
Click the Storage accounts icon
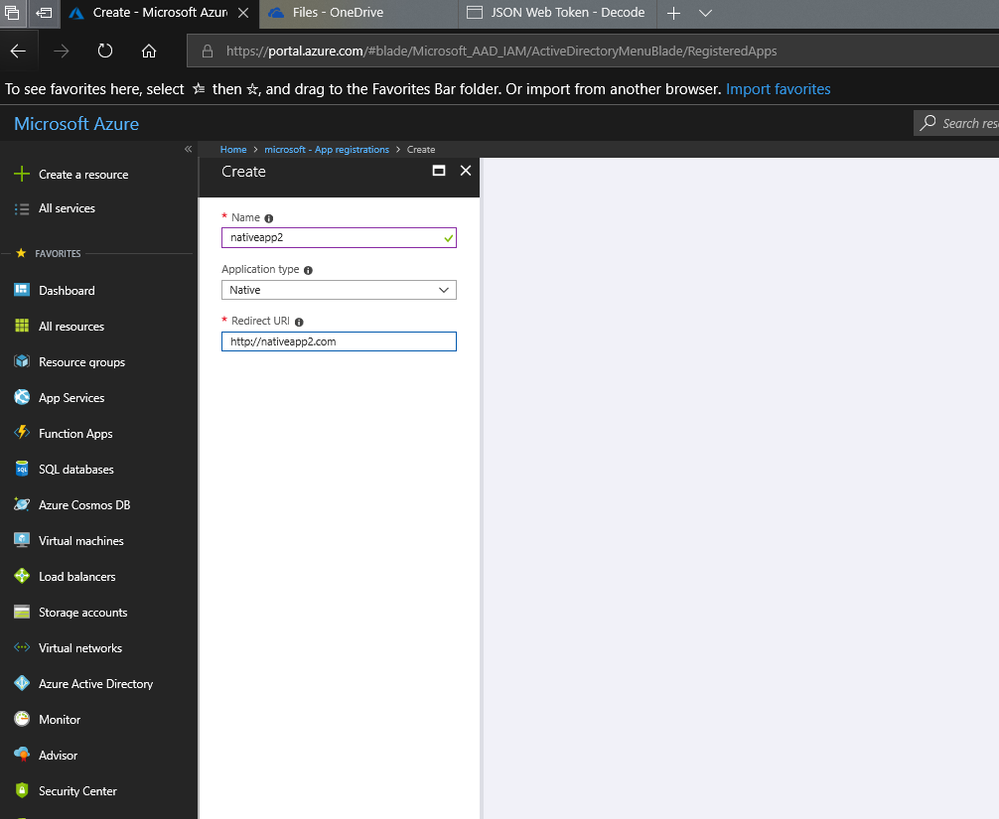22,612
